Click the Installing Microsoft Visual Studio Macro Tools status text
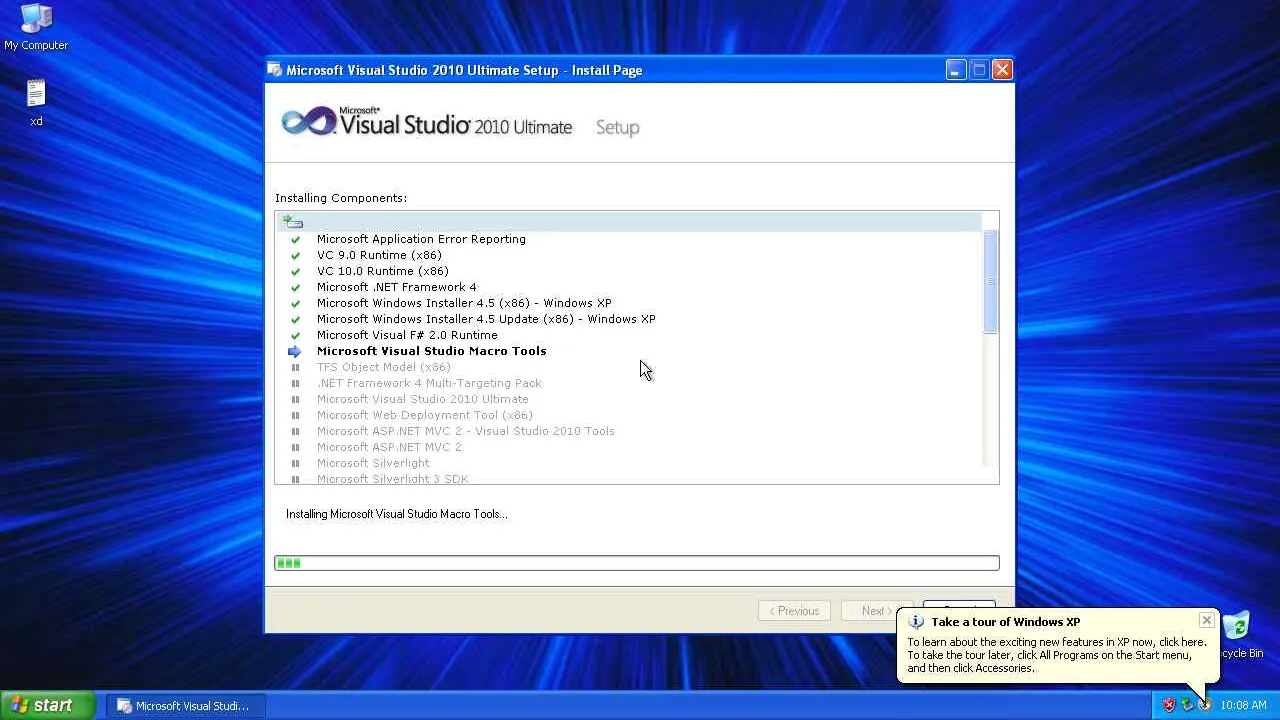The width and height of the screenshot is (1280, 720). [397, 514]
